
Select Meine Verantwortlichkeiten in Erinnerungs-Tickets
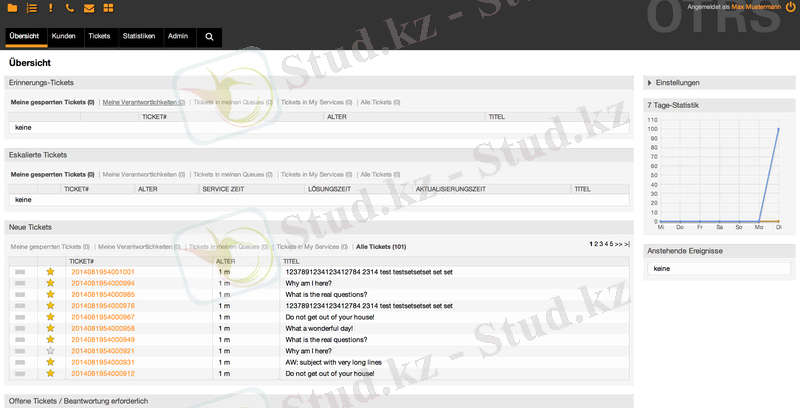[144, 103]
